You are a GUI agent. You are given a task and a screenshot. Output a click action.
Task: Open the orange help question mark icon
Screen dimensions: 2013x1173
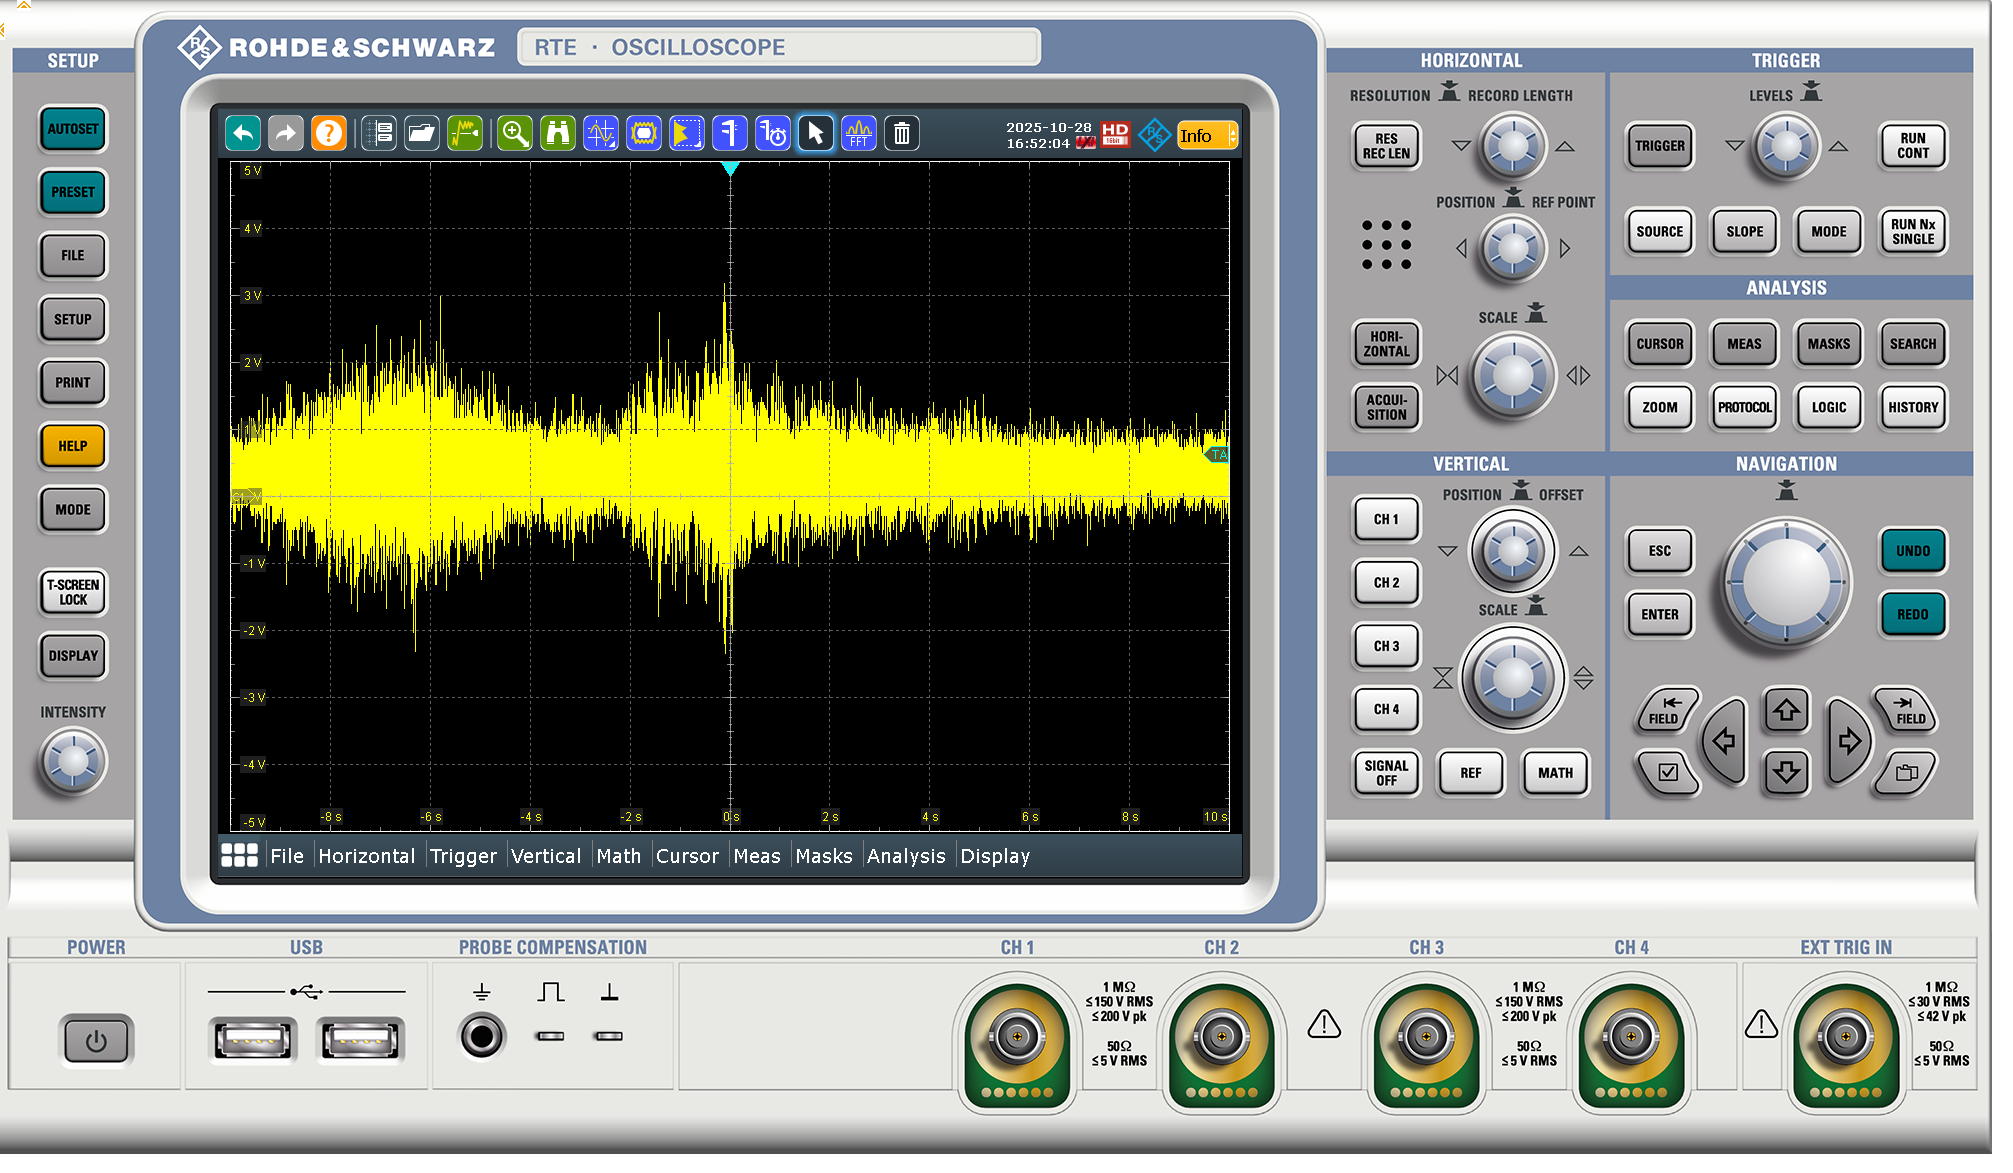[x=328, y=133]
